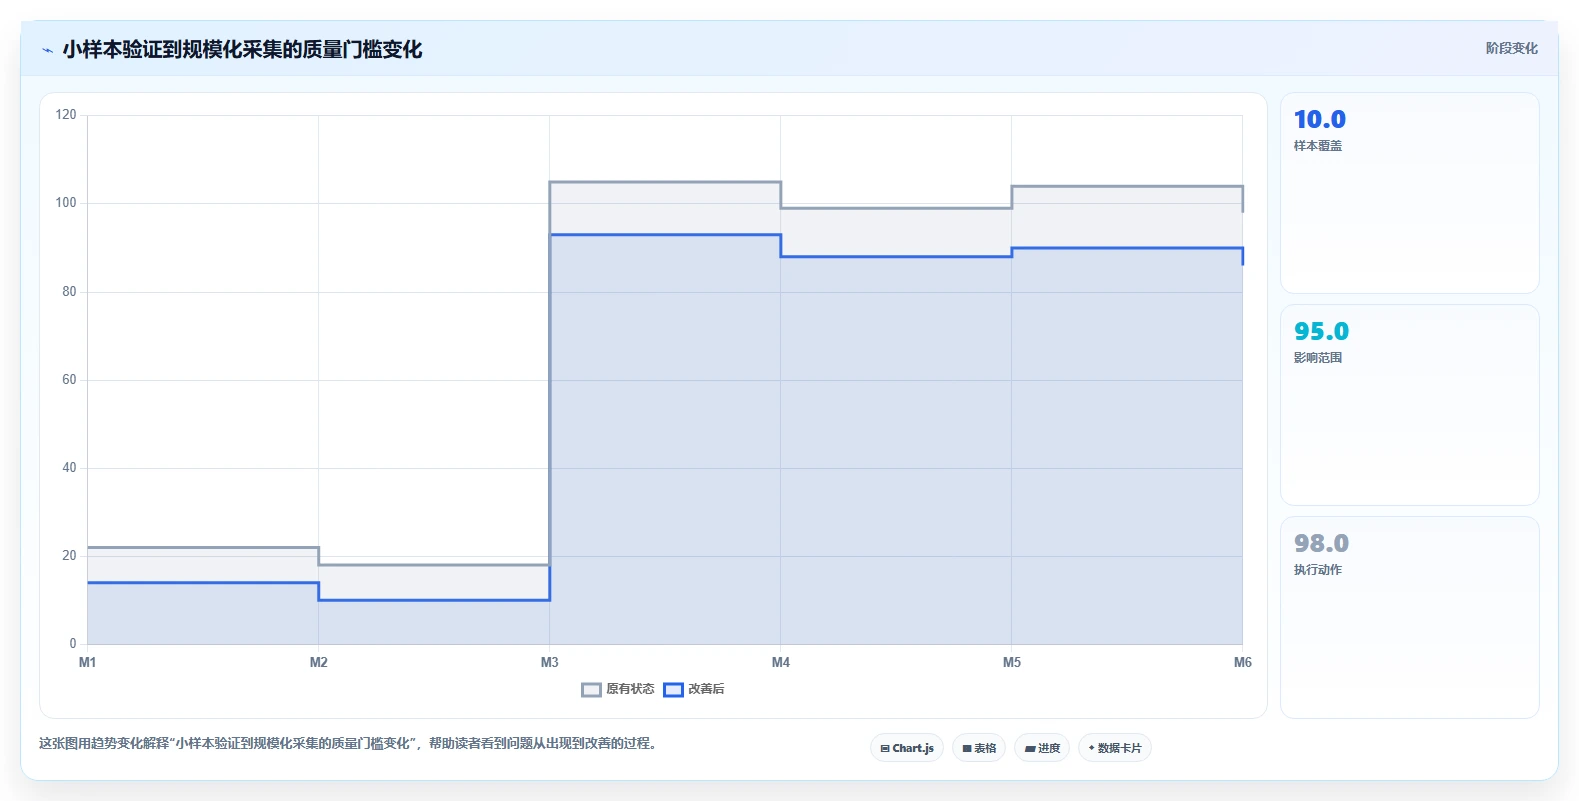This screenshot has width=1579, height=801.
Task: Click the title icon beside 小样本验证
Action: click(x=47, y=50)
